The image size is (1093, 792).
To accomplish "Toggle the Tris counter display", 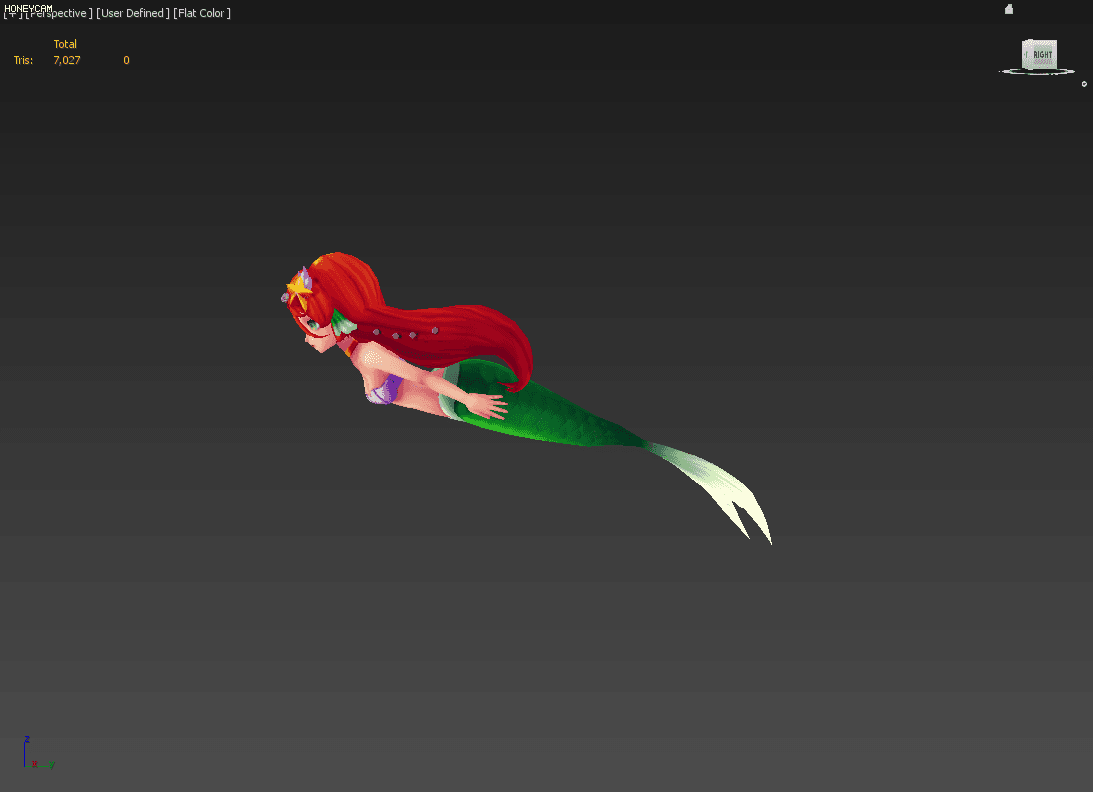I will (x=22, y=60).
